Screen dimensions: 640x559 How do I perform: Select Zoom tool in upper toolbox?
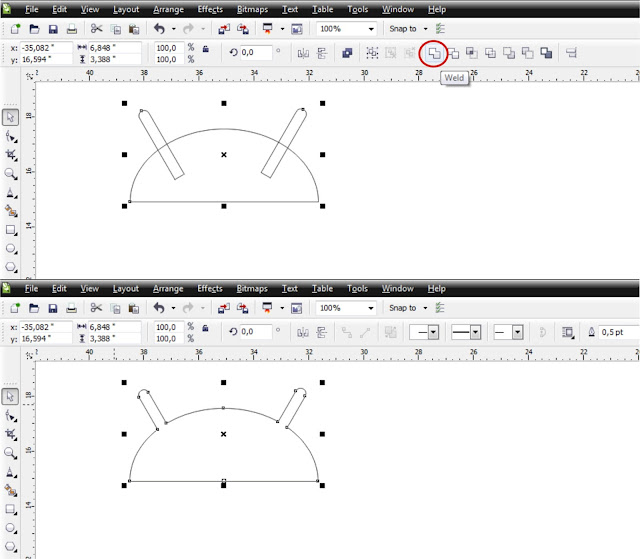(11, 174)
